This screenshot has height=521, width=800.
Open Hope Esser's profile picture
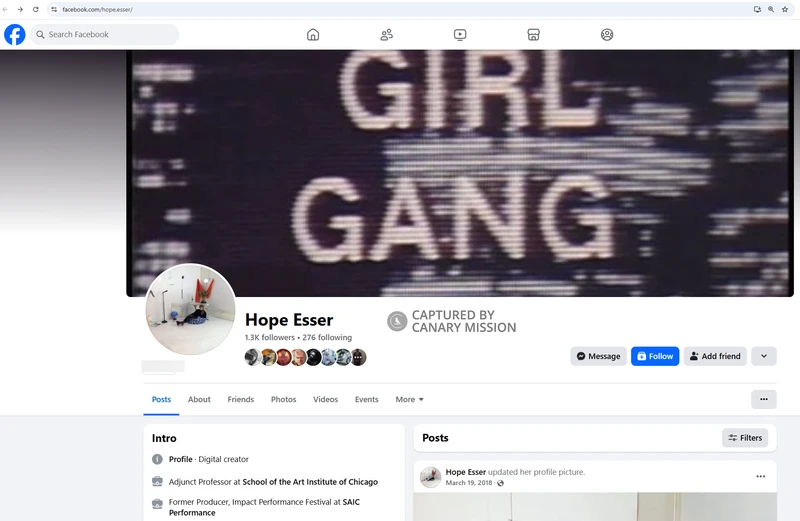(190, 309)
